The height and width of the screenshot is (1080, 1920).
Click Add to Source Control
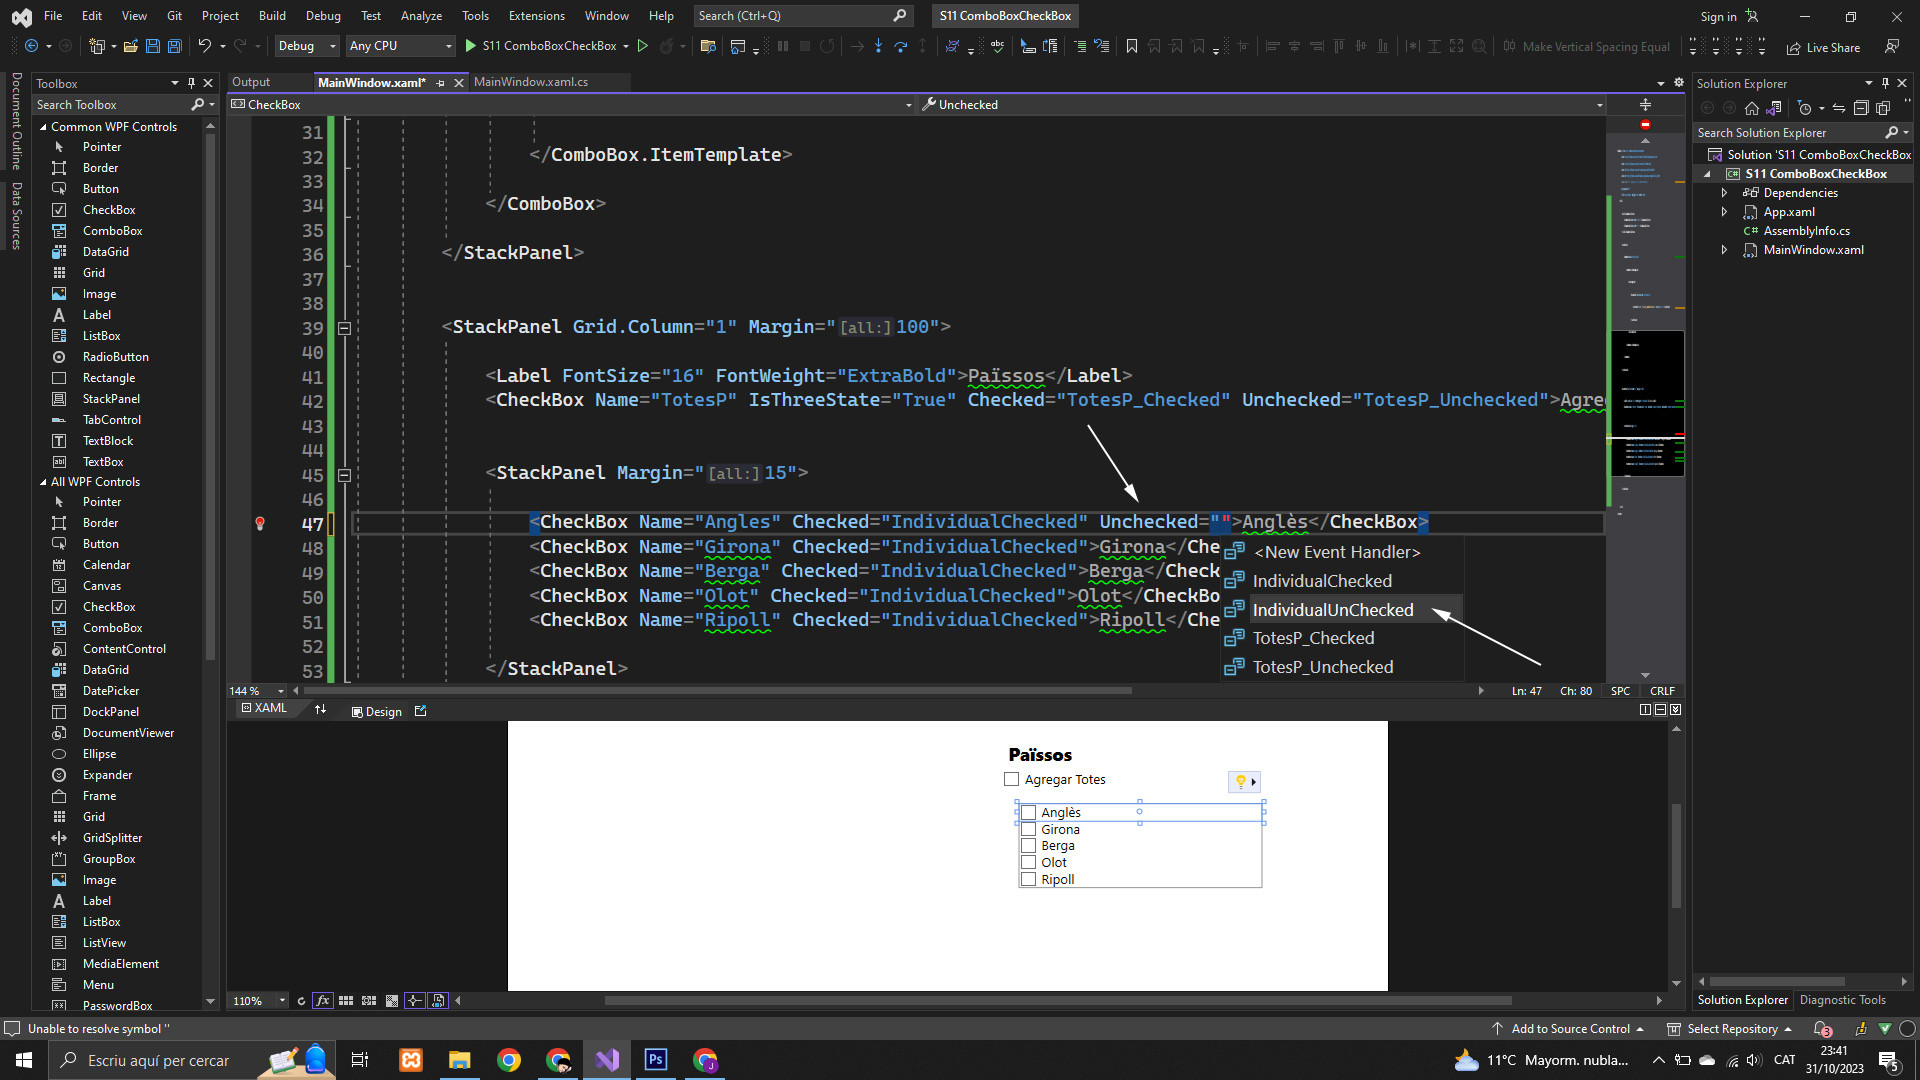(1570, 1029)
